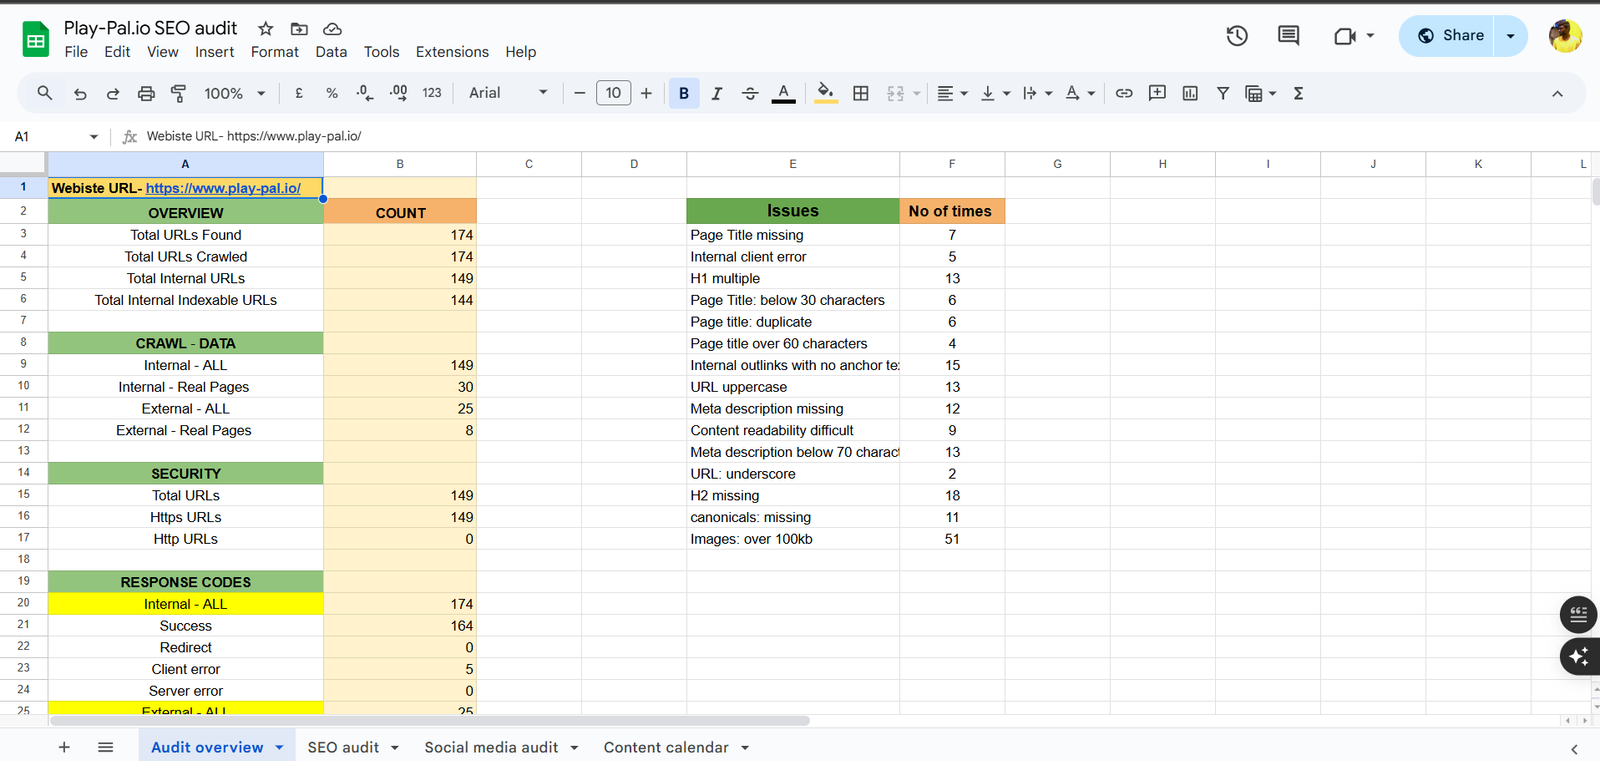Insert a chart from toolbar
The width and height of the screenshot is (1600, 761).
(1190, 93)
